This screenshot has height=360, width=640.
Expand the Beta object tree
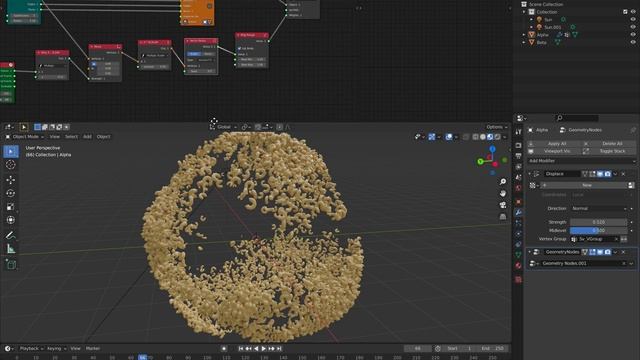(524, 42)
